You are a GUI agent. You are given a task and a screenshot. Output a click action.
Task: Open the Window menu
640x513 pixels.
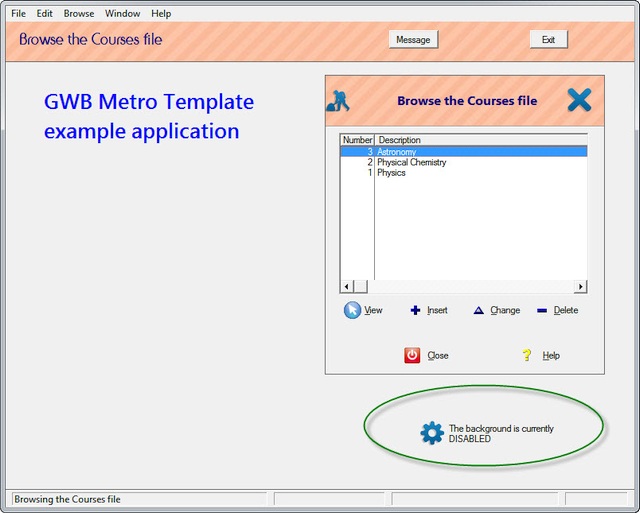[122, 13]
